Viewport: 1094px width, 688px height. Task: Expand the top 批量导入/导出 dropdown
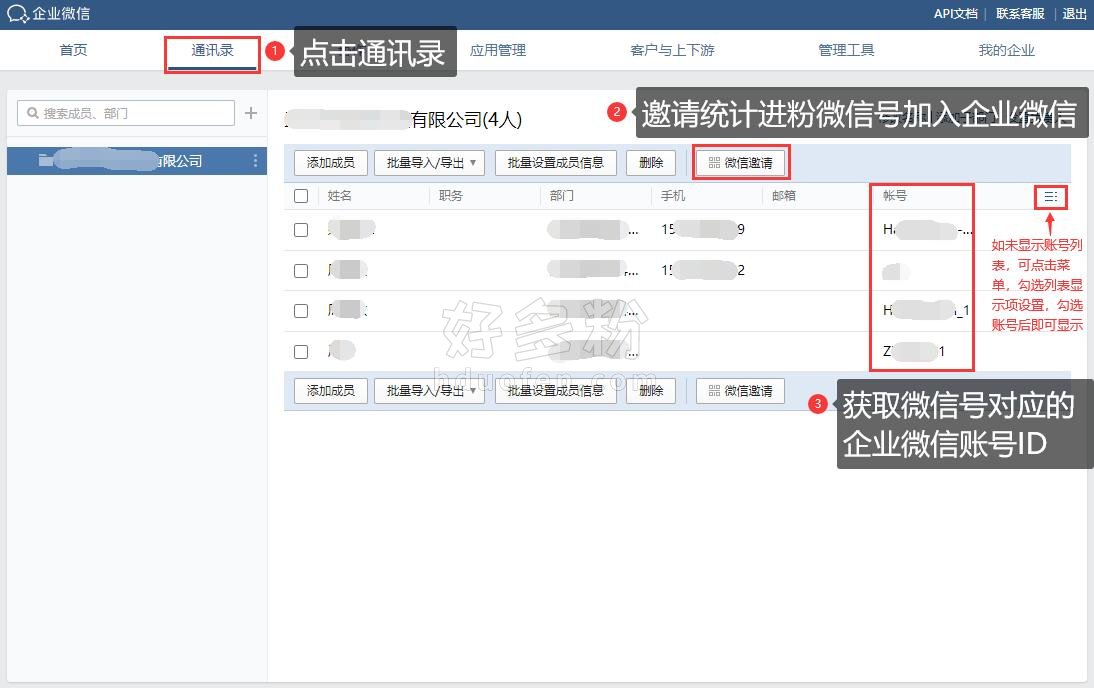[x=430, y=163]
